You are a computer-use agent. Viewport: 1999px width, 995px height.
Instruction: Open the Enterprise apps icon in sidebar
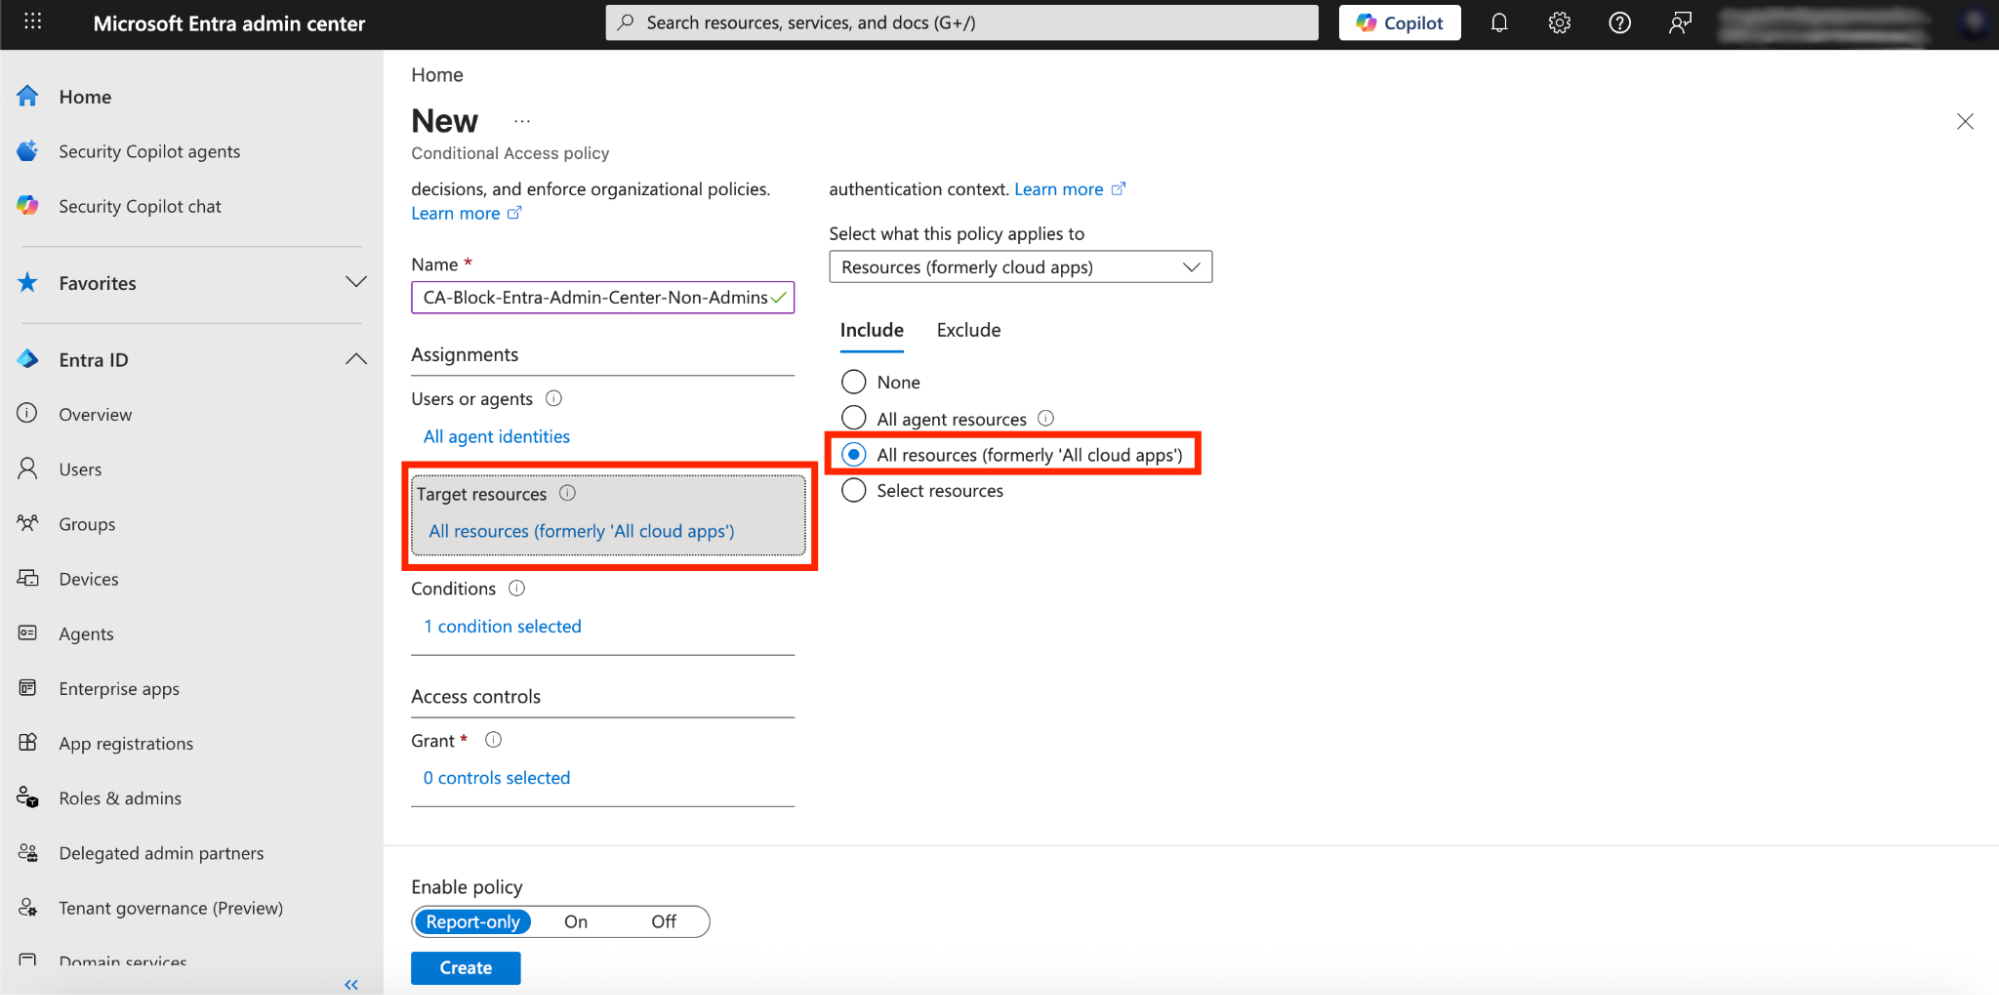tap(28, 688)
